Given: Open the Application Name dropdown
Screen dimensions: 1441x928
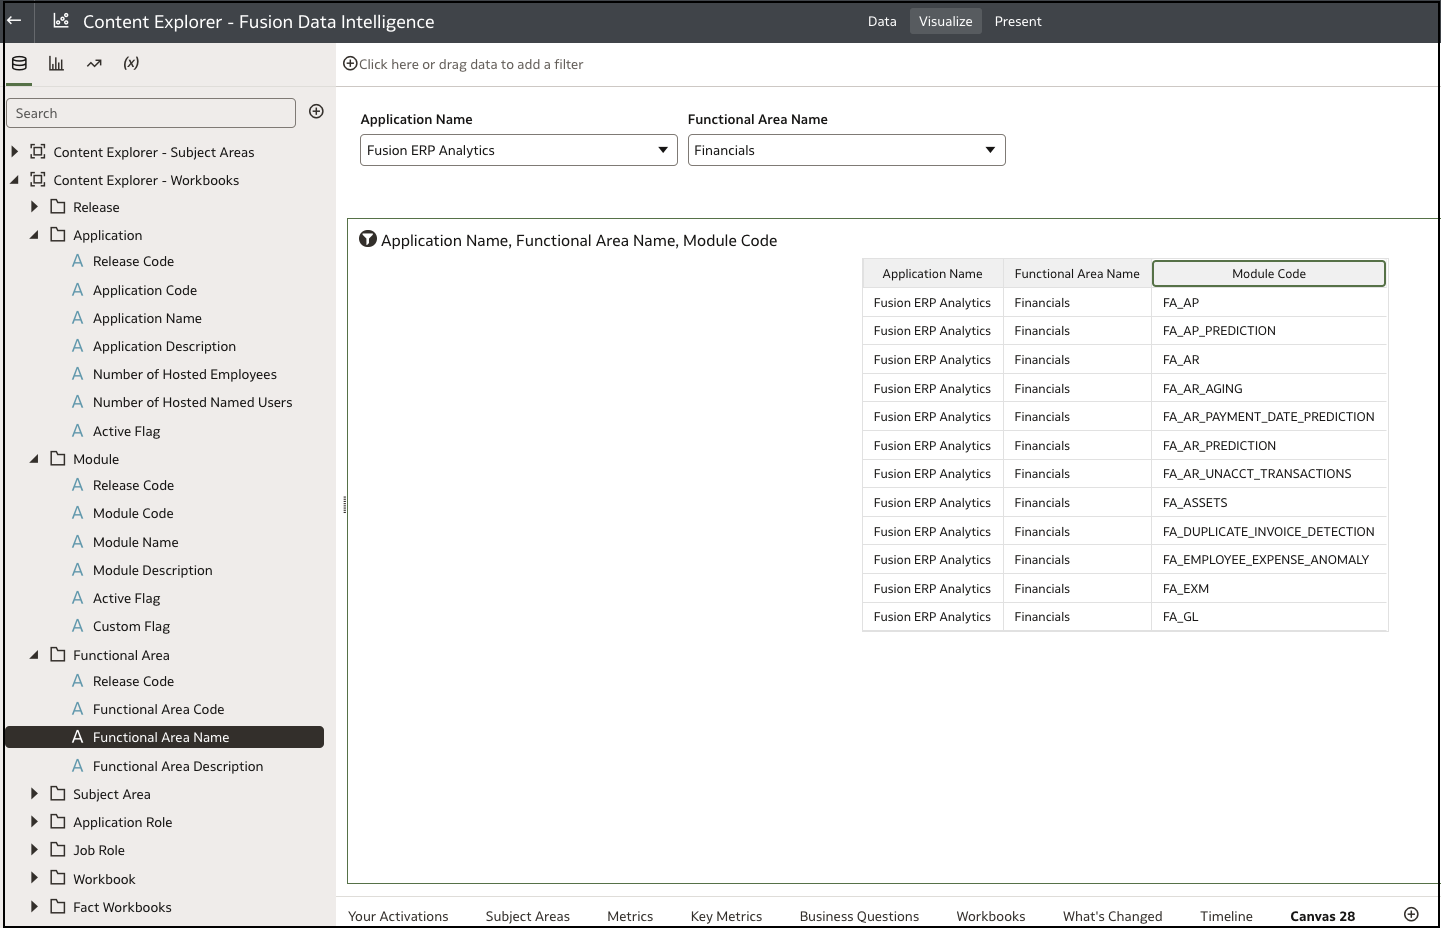Looking at the screenshot, I should click(x=662, y=150).
